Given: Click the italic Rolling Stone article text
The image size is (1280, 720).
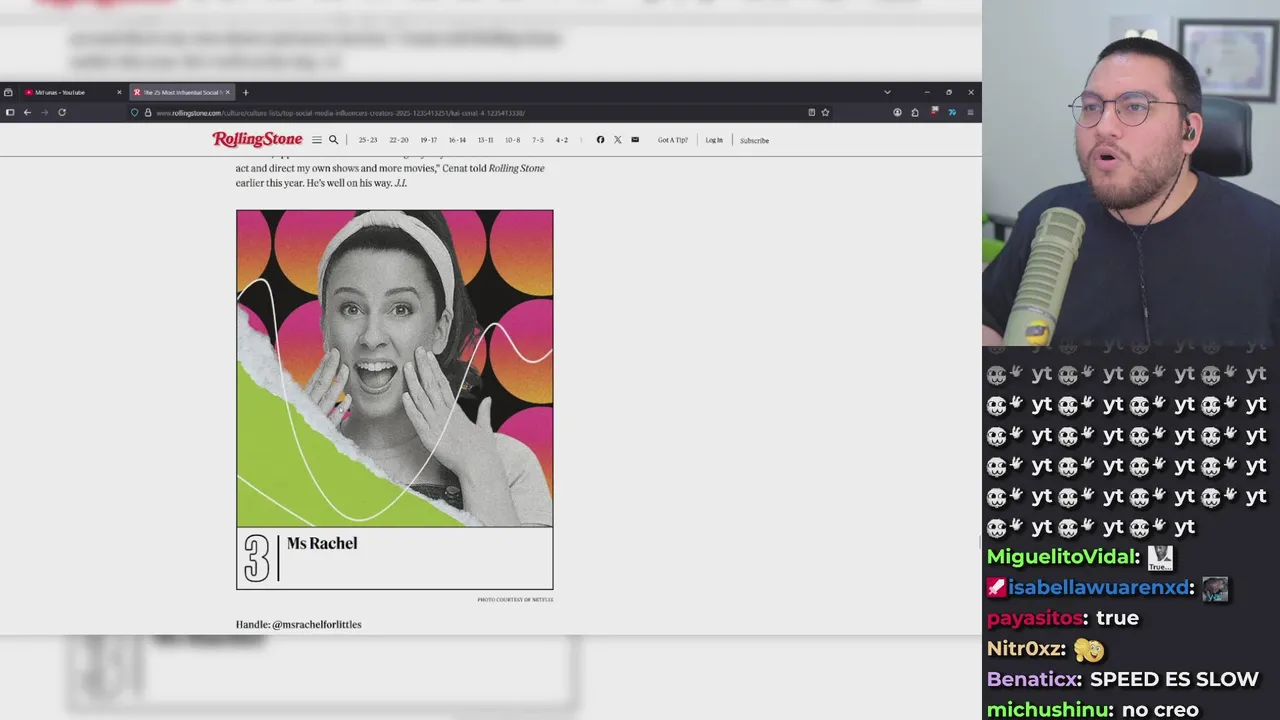Looking at the screenshot, I should click(x=516, y=168).
